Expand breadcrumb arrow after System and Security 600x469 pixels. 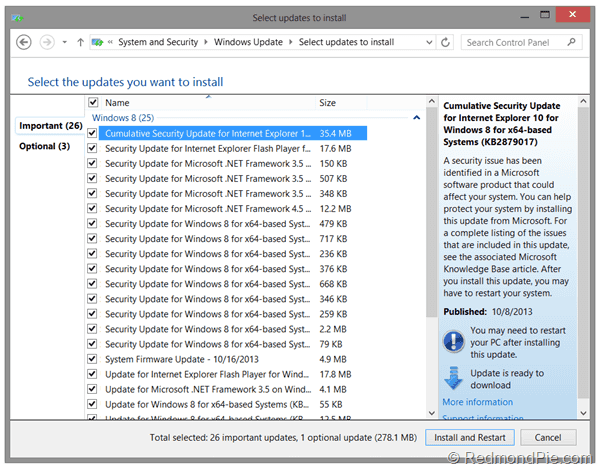pyautogui.click(x=206, y=42)
